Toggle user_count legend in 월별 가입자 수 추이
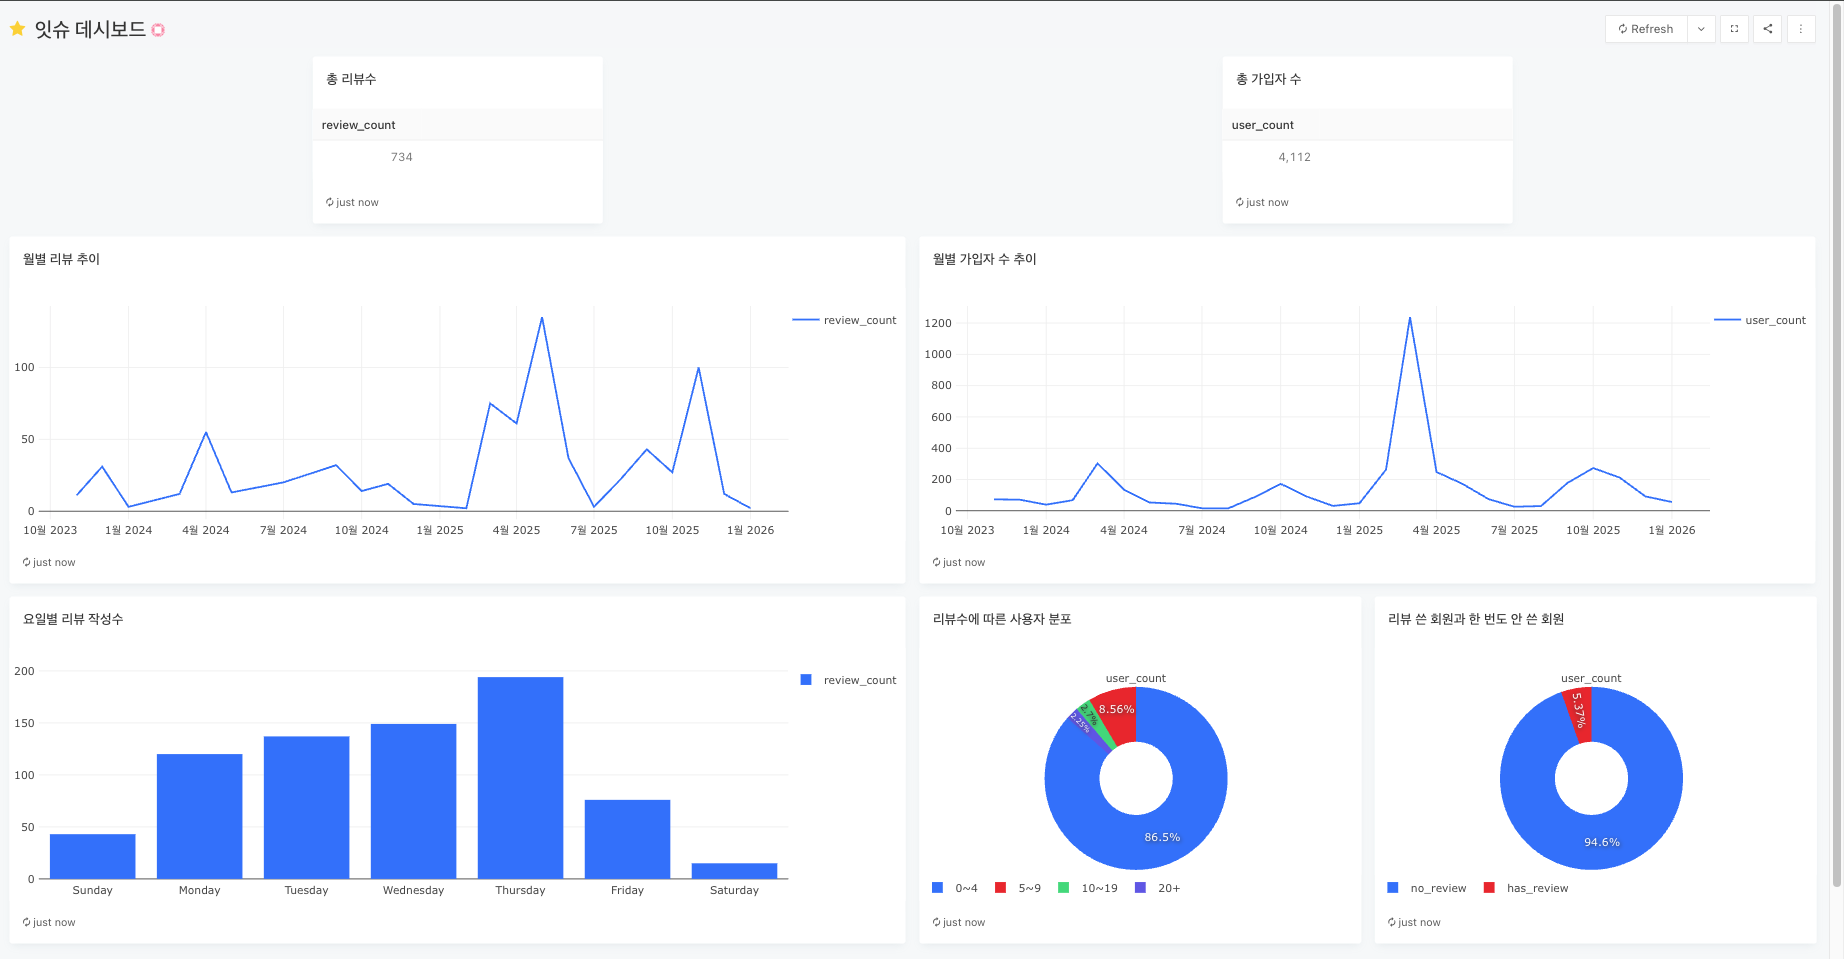 pos(1760,320)
